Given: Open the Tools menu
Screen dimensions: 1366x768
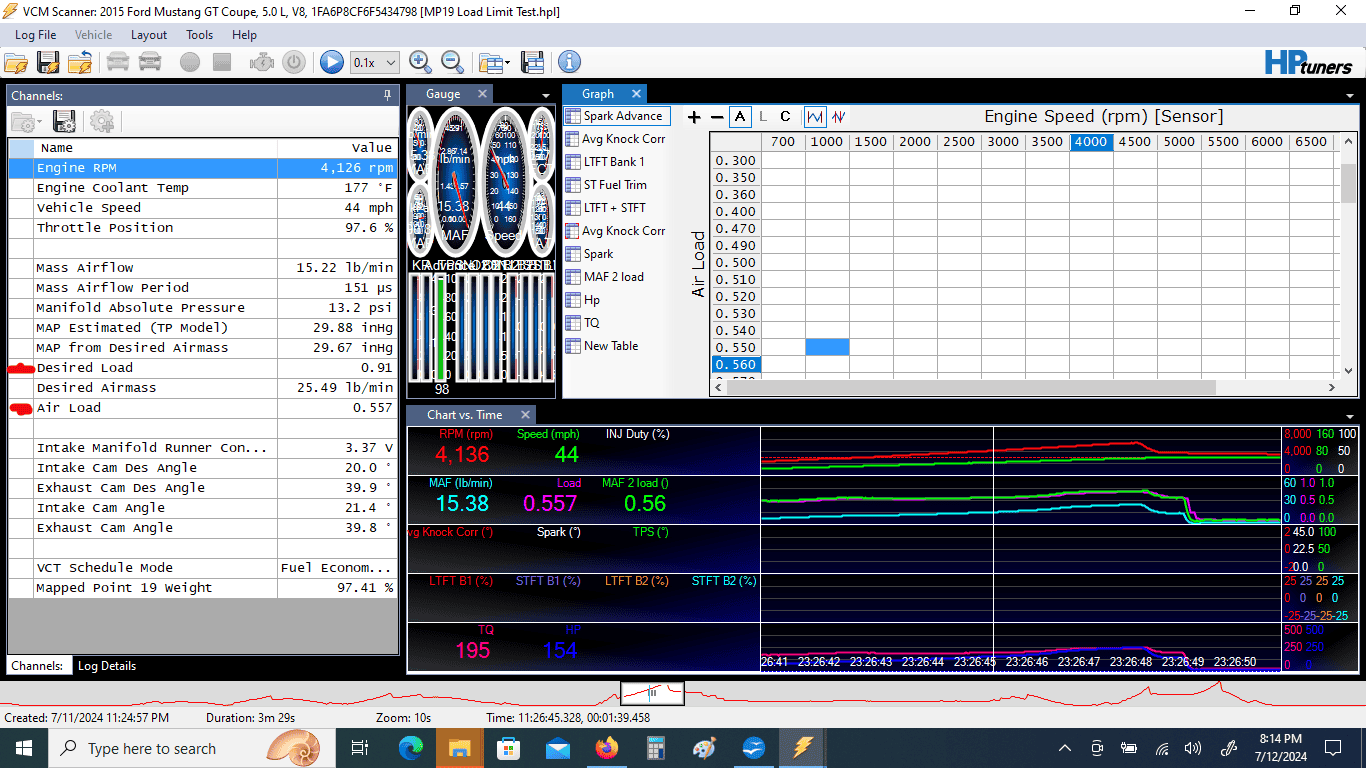Looking at the screenshot, I should [x=199, y=35].
